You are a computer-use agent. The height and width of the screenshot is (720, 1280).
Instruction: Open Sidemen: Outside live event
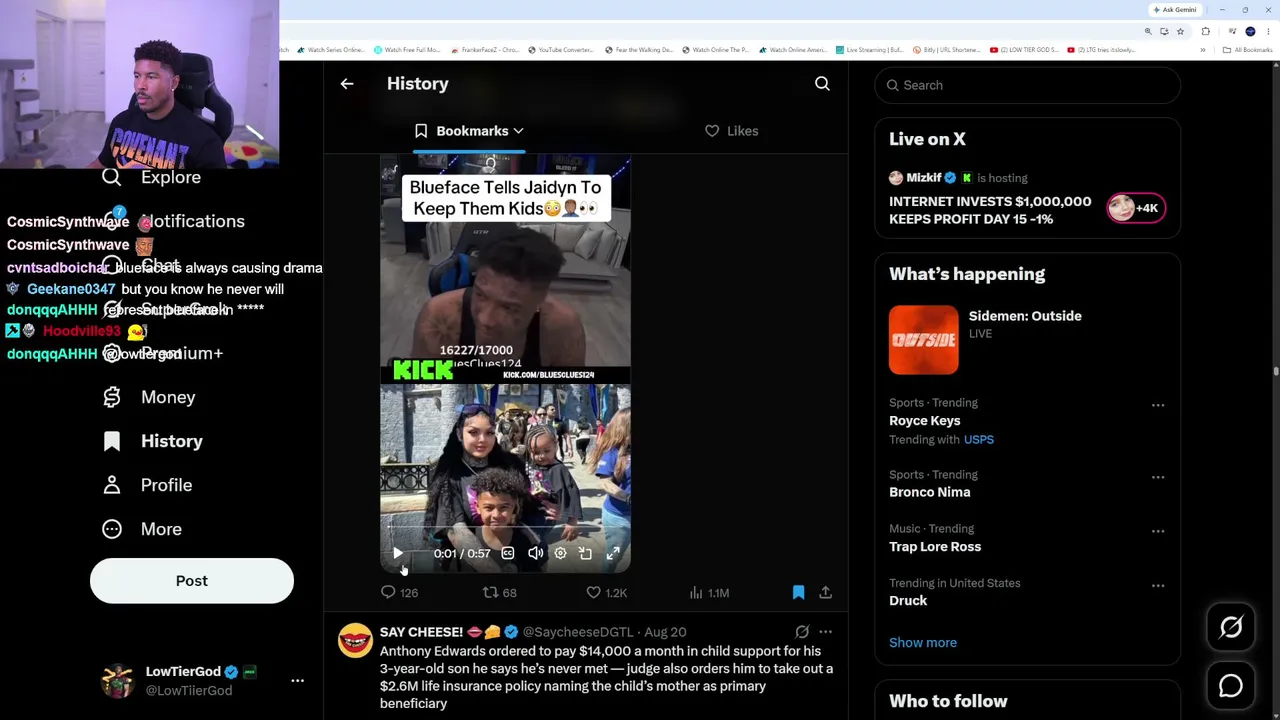1025,316
